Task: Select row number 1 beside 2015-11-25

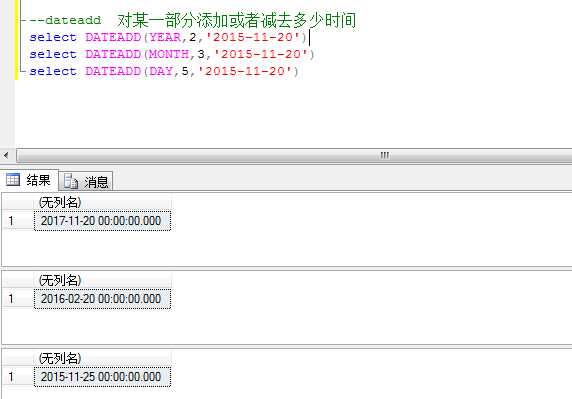Action: pos(17,377)
